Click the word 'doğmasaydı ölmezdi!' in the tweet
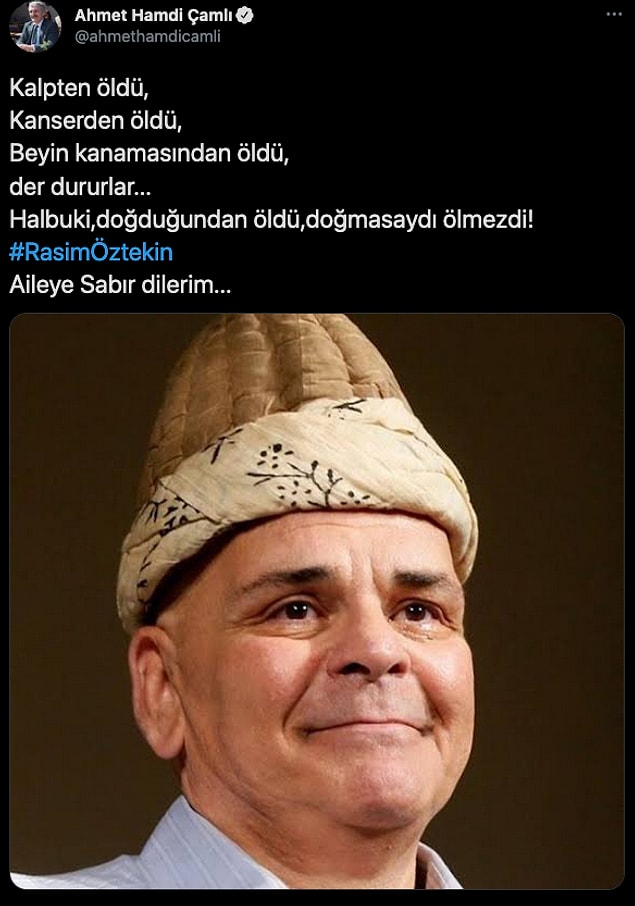 (419, 220)
